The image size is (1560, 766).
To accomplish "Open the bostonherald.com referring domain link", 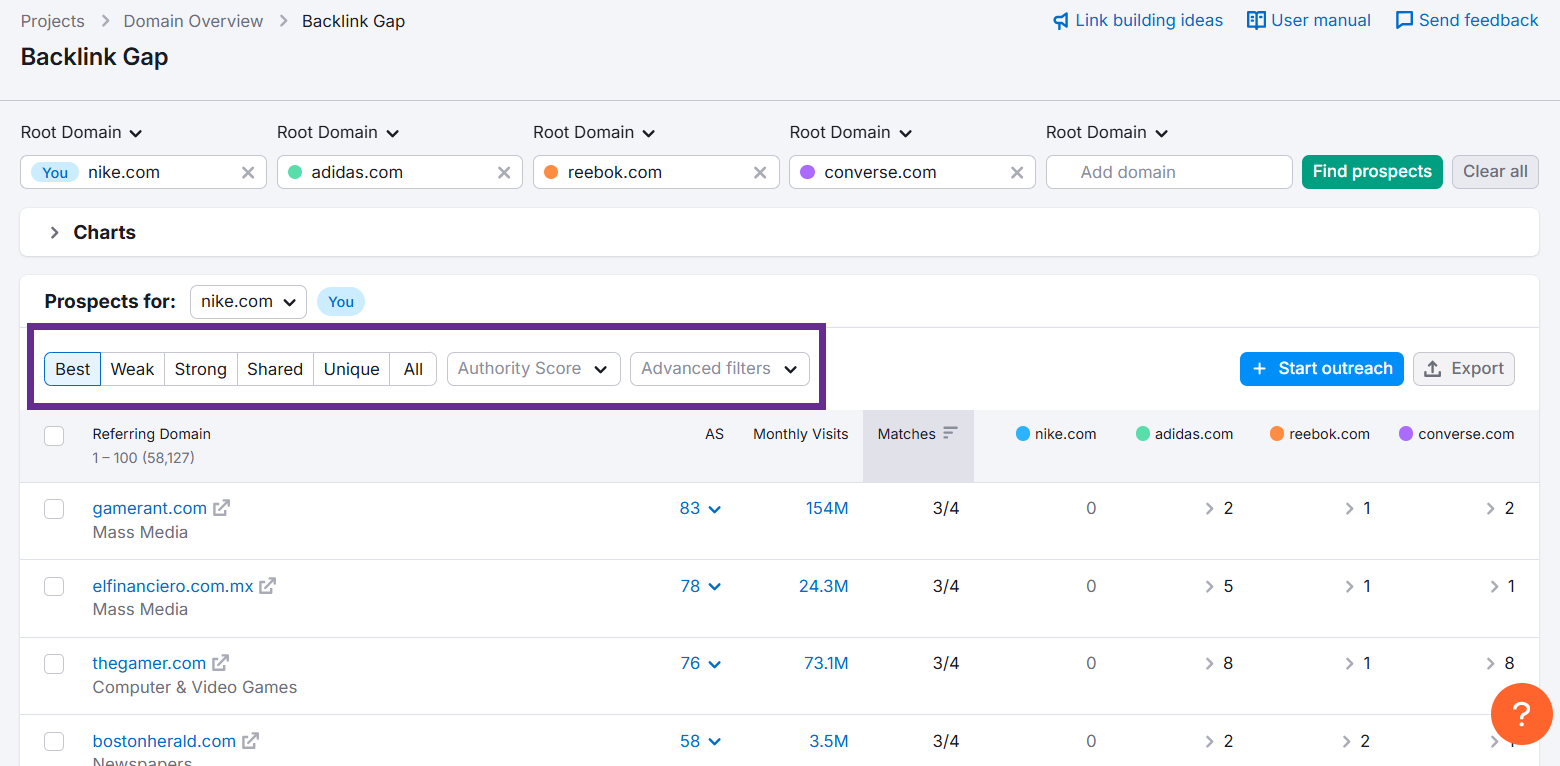I will click(x=164, y=741).
